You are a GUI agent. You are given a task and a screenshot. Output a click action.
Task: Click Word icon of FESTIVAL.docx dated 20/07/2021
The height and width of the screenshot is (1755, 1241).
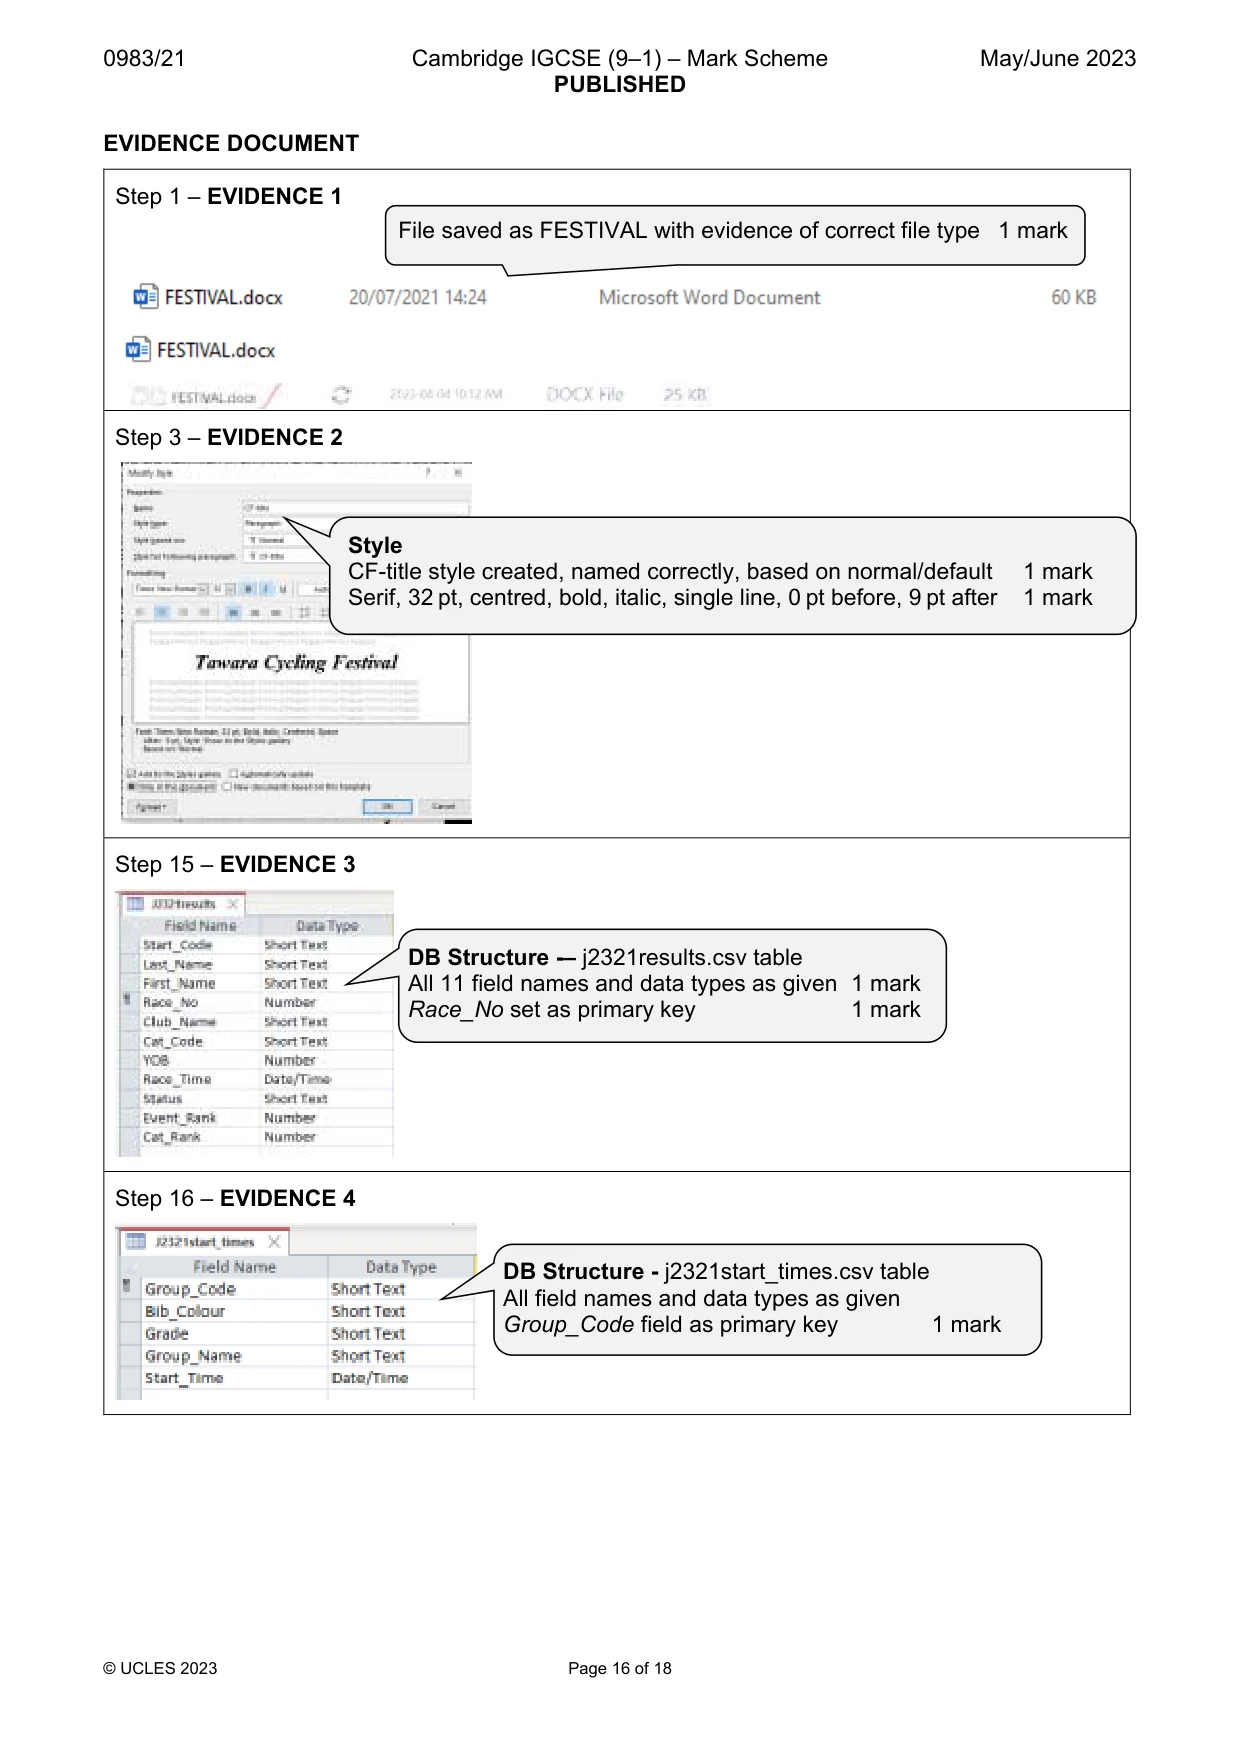pos(146,297)
